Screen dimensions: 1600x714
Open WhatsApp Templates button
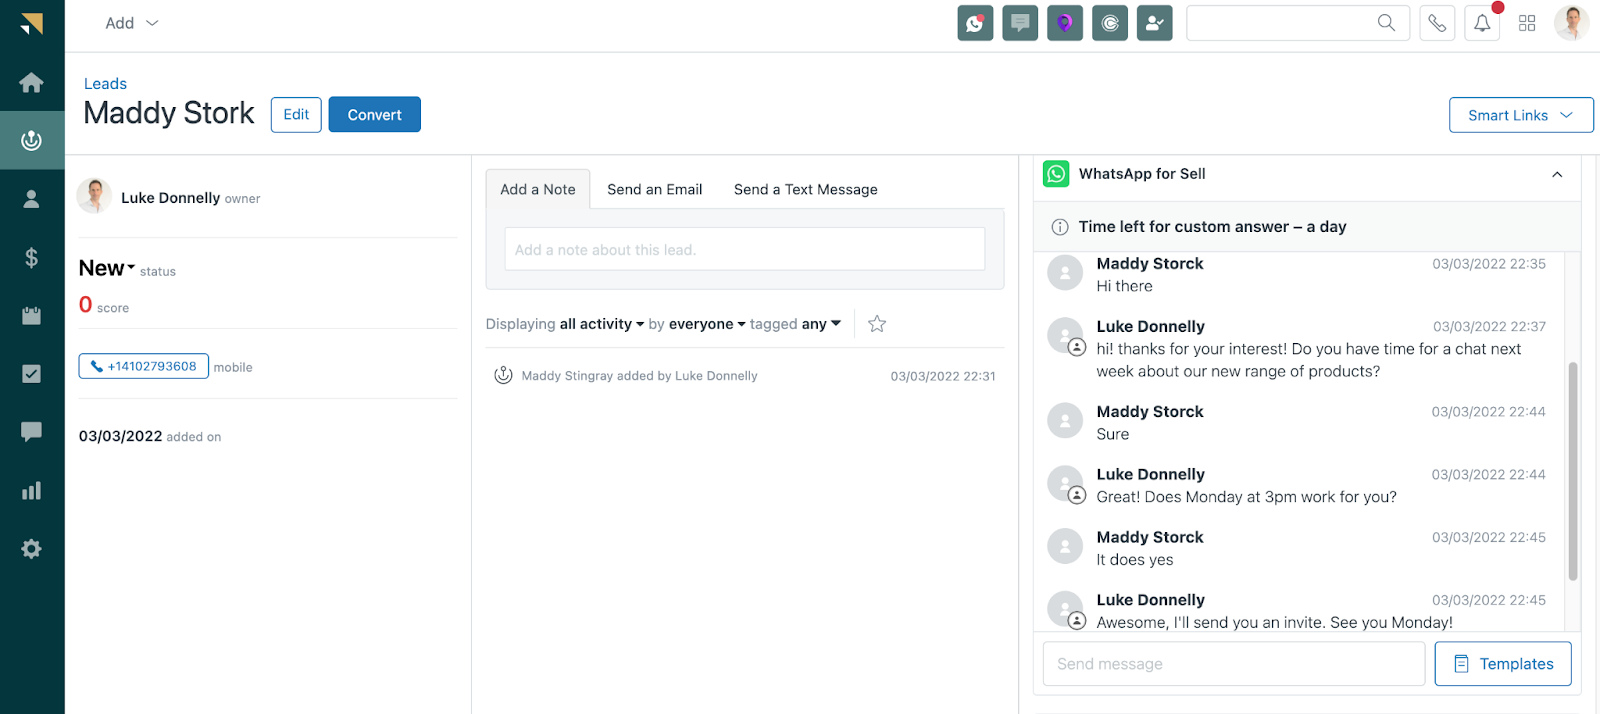tap(1503, 664)
